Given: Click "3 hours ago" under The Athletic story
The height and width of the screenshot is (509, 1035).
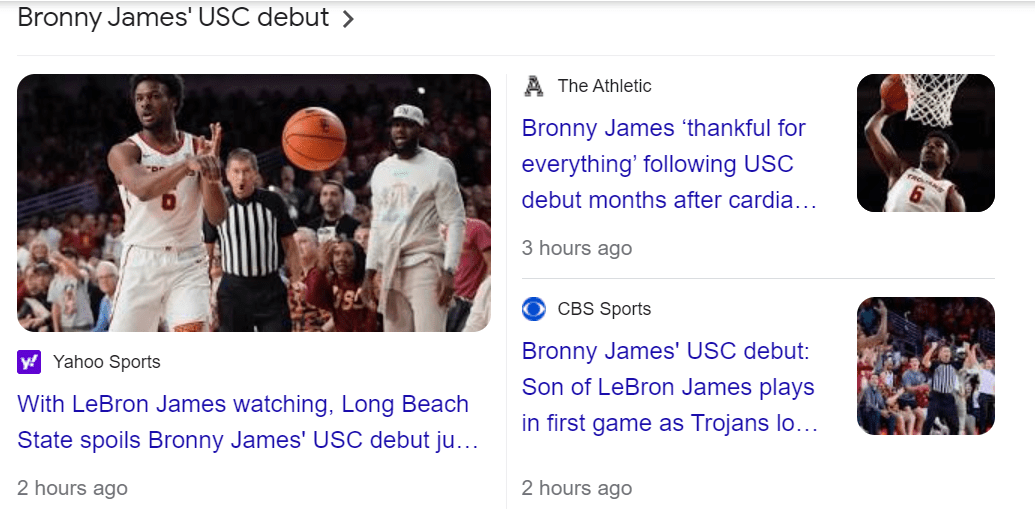Looking at the screenshot, I should click(x=577, y=248).
